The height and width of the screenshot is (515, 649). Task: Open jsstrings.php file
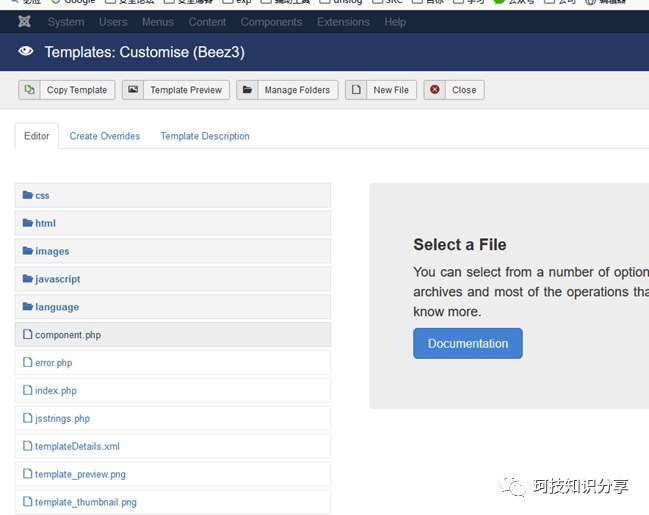62,419
